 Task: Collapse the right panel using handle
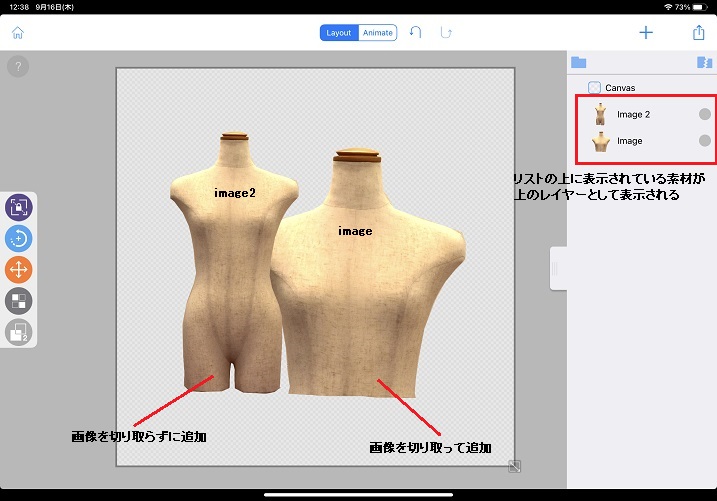click(x=558, y=268)
